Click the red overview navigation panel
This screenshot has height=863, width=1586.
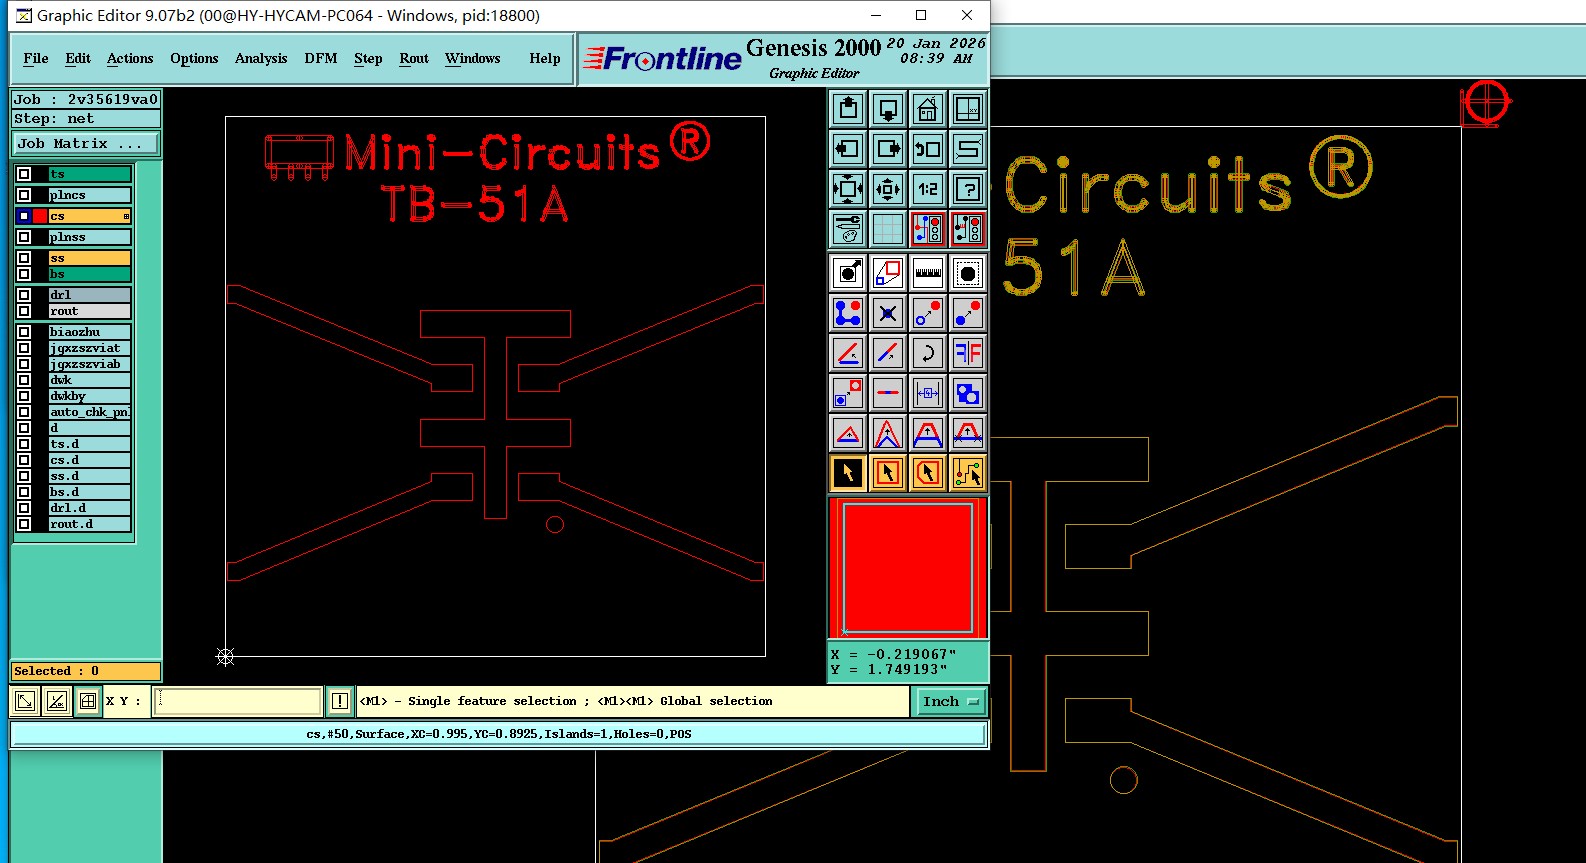tap(908, 568)
